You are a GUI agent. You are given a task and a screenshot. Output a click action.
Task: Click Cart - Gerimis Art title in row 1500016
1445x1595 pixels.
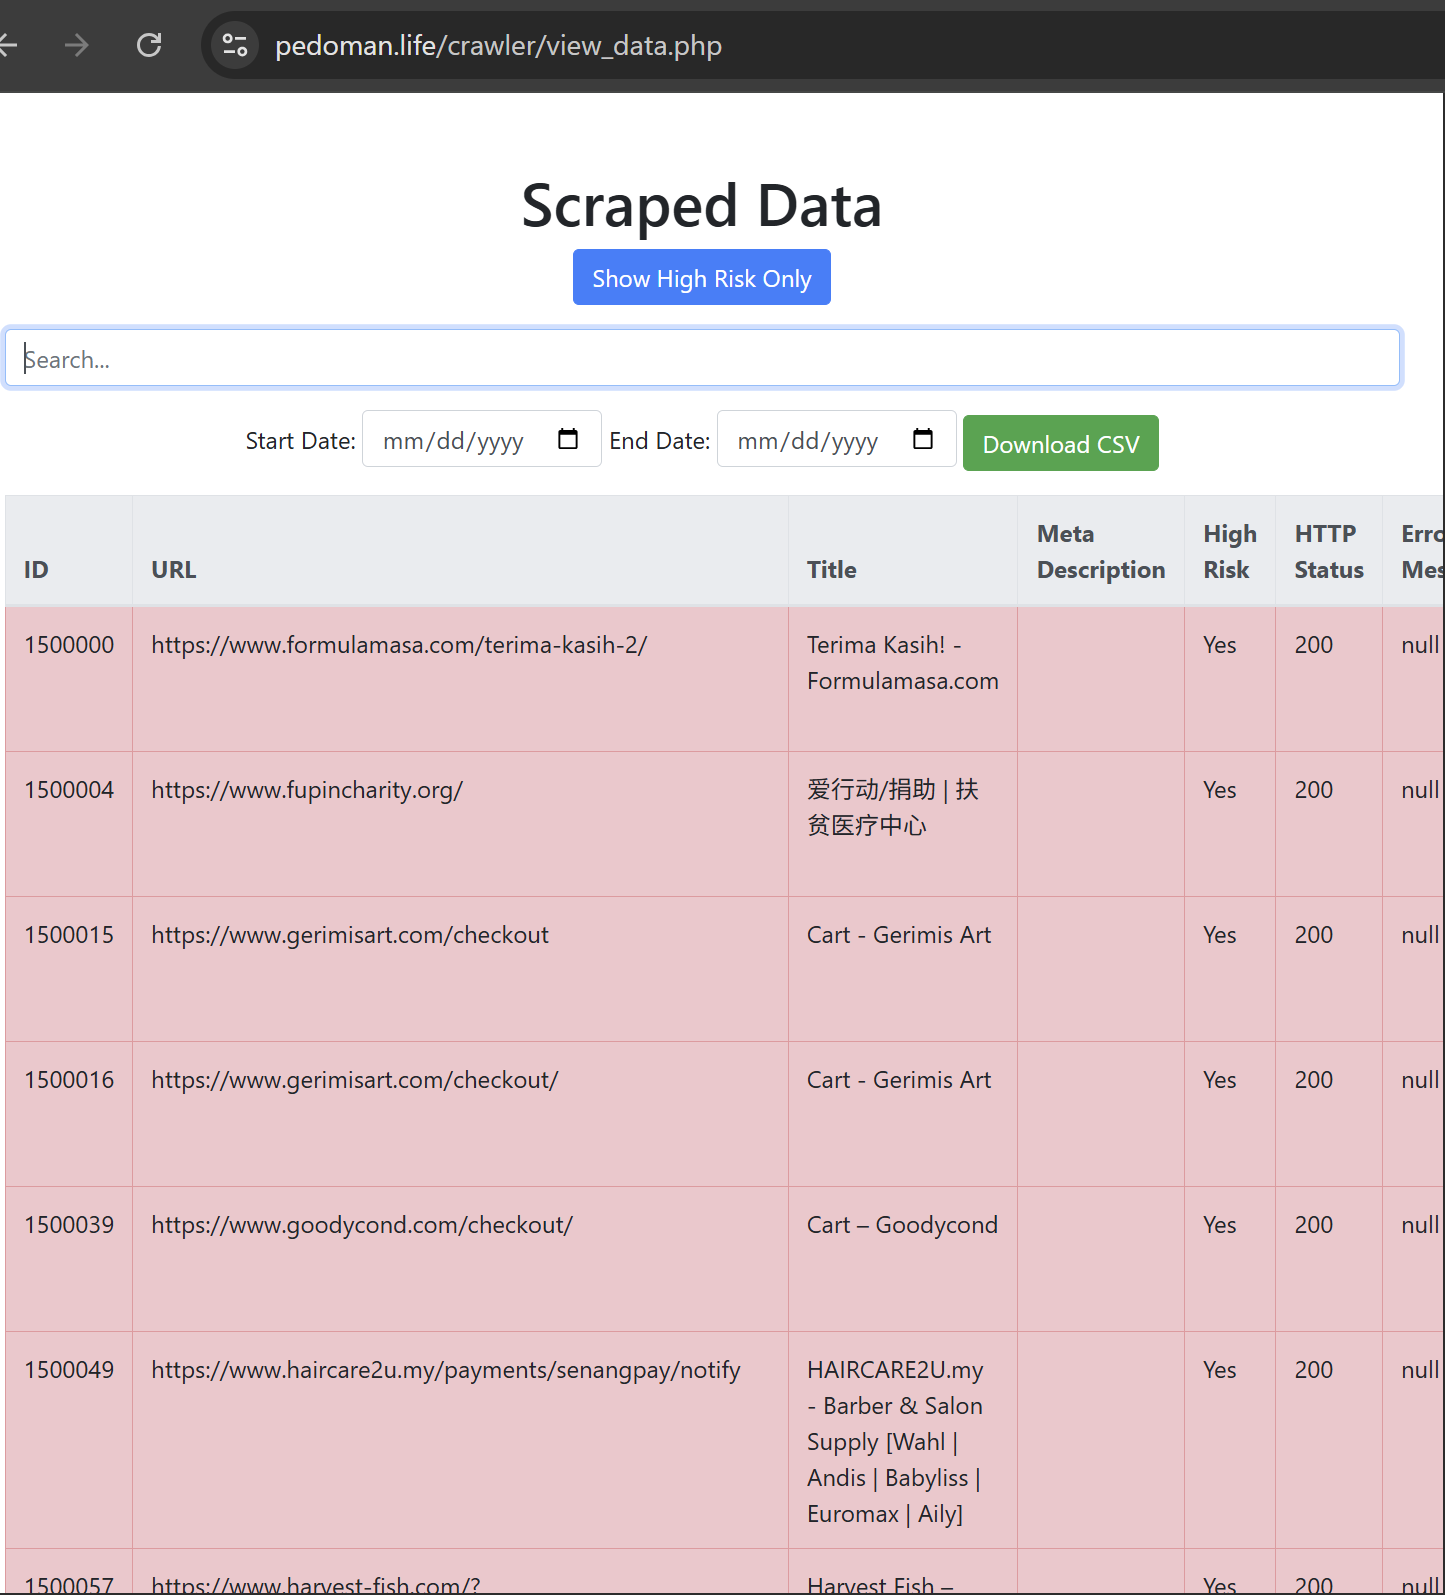(899, 1080)
